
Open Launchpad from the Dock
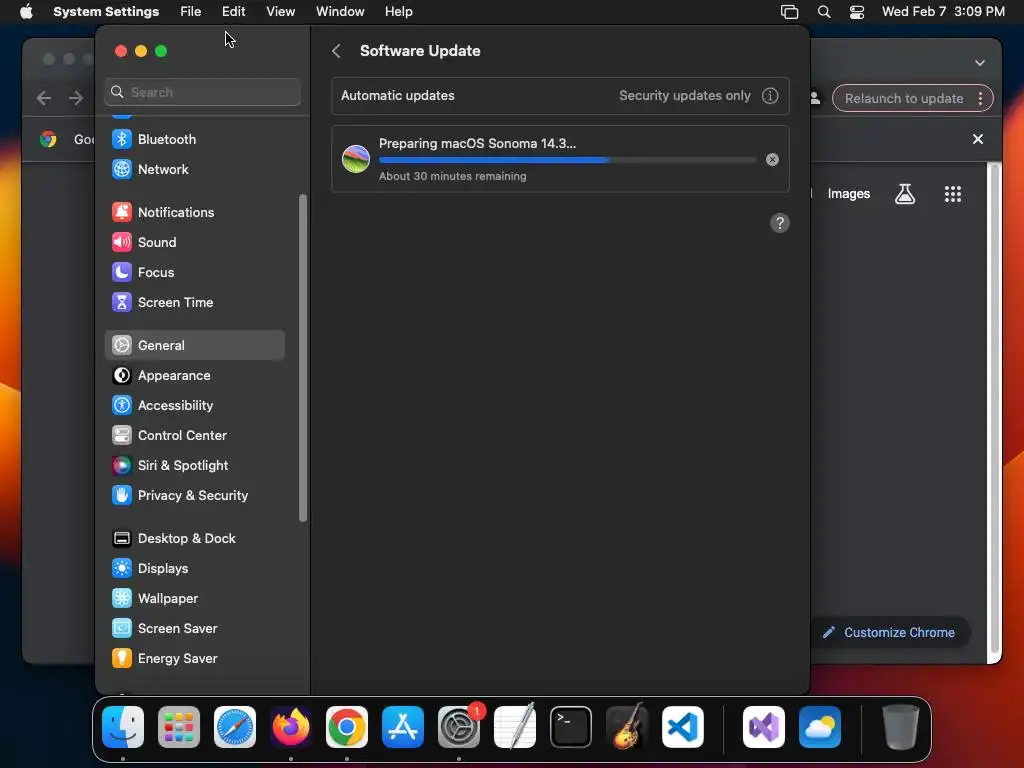click(179, 727)
